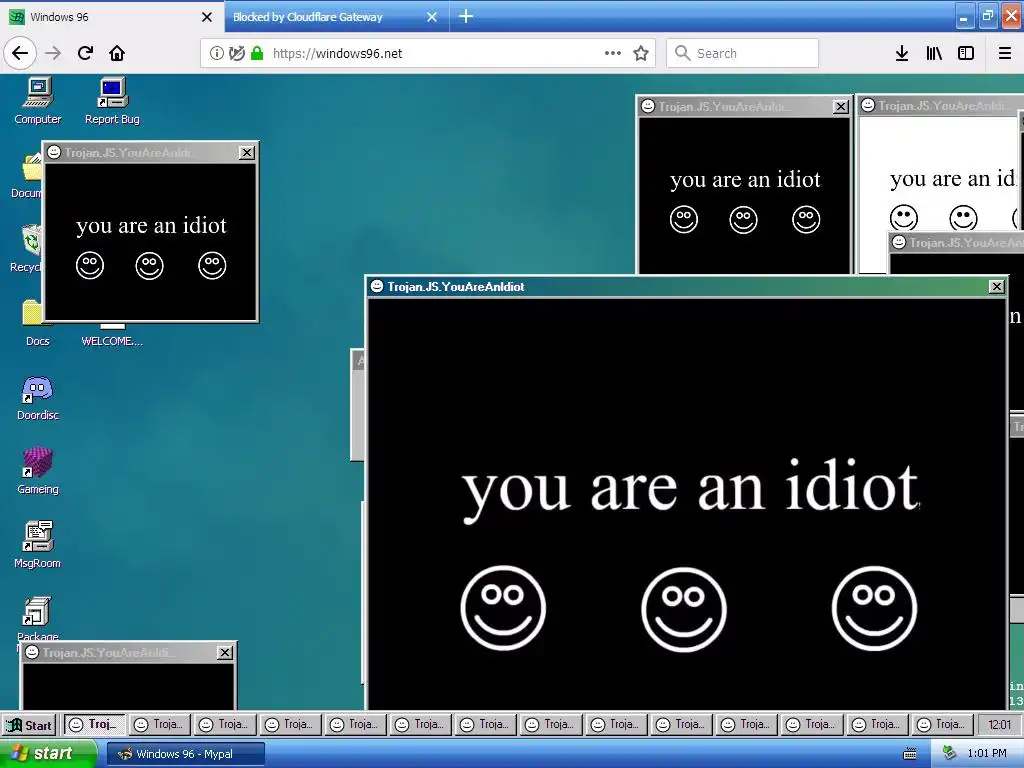Click the Windows XP clock 1:01 PM

click(987, 754)
